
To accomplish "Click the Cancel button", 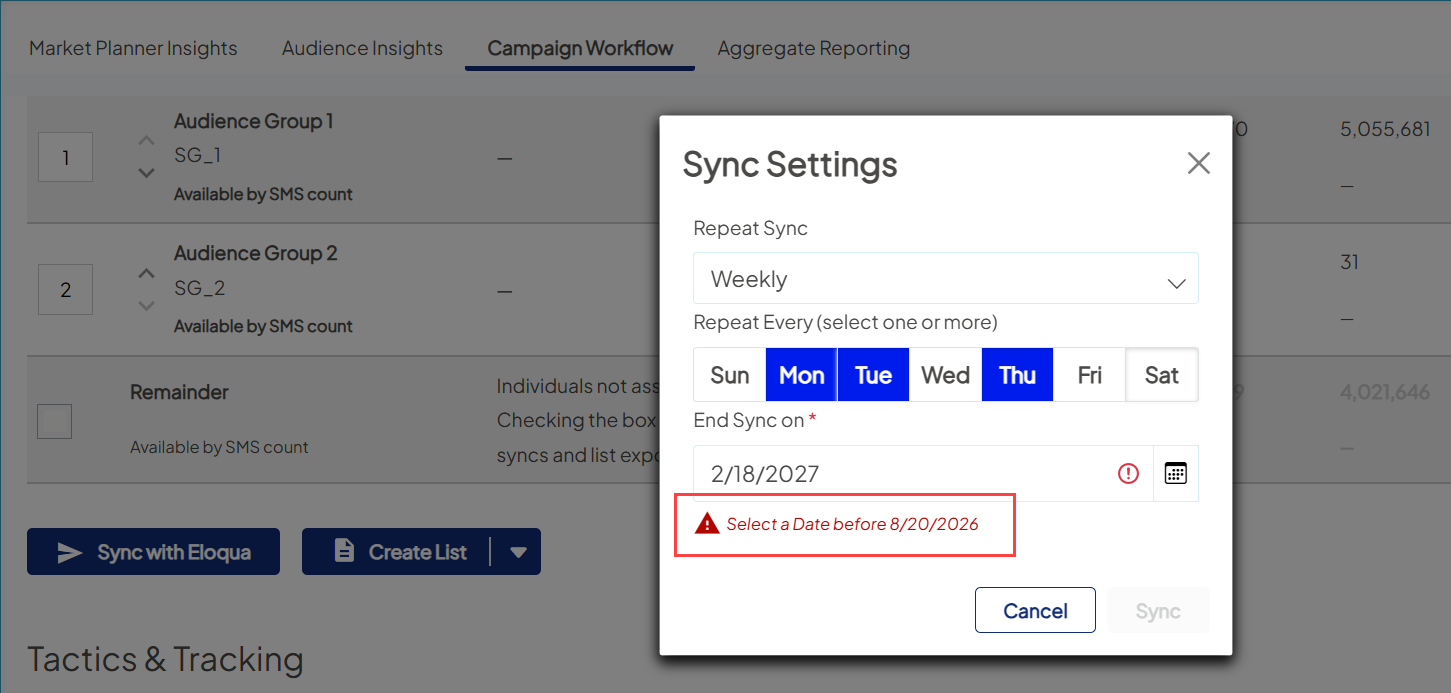I will [1035, 610].
